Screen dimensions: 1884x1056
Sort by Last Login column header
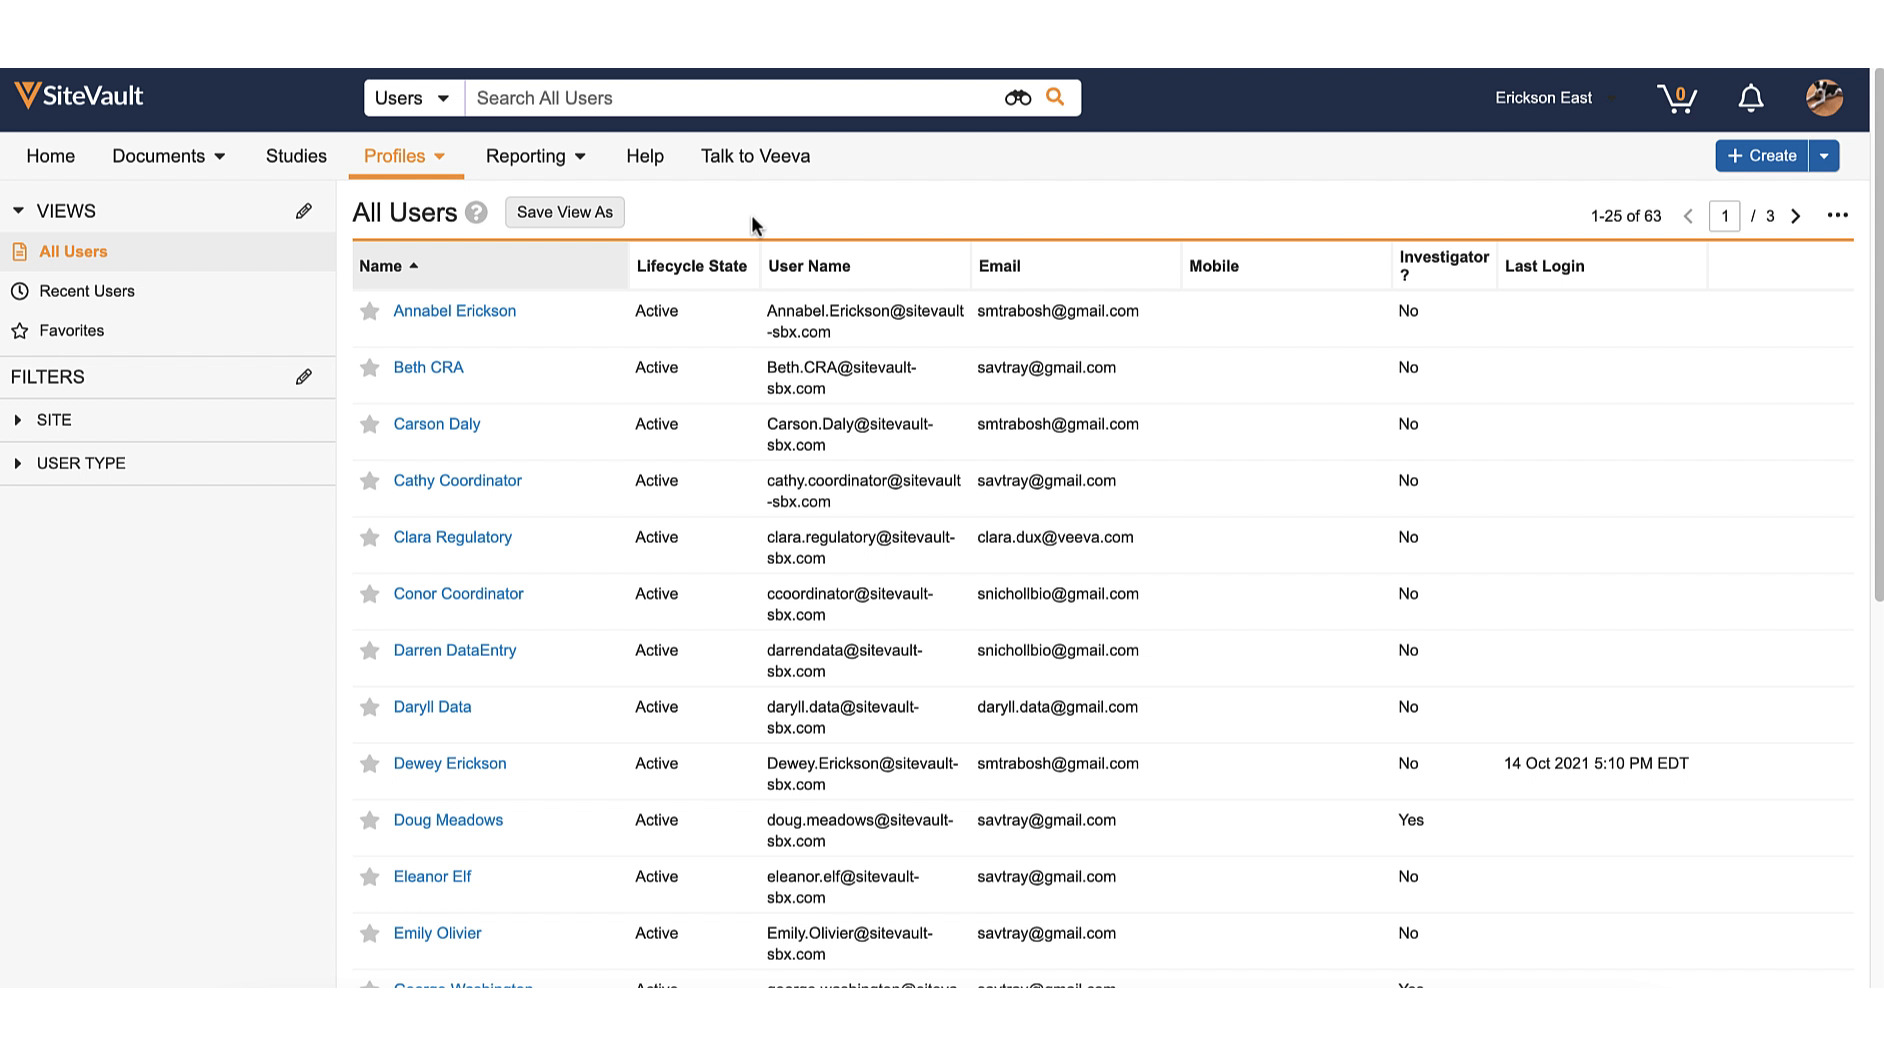1601,266
